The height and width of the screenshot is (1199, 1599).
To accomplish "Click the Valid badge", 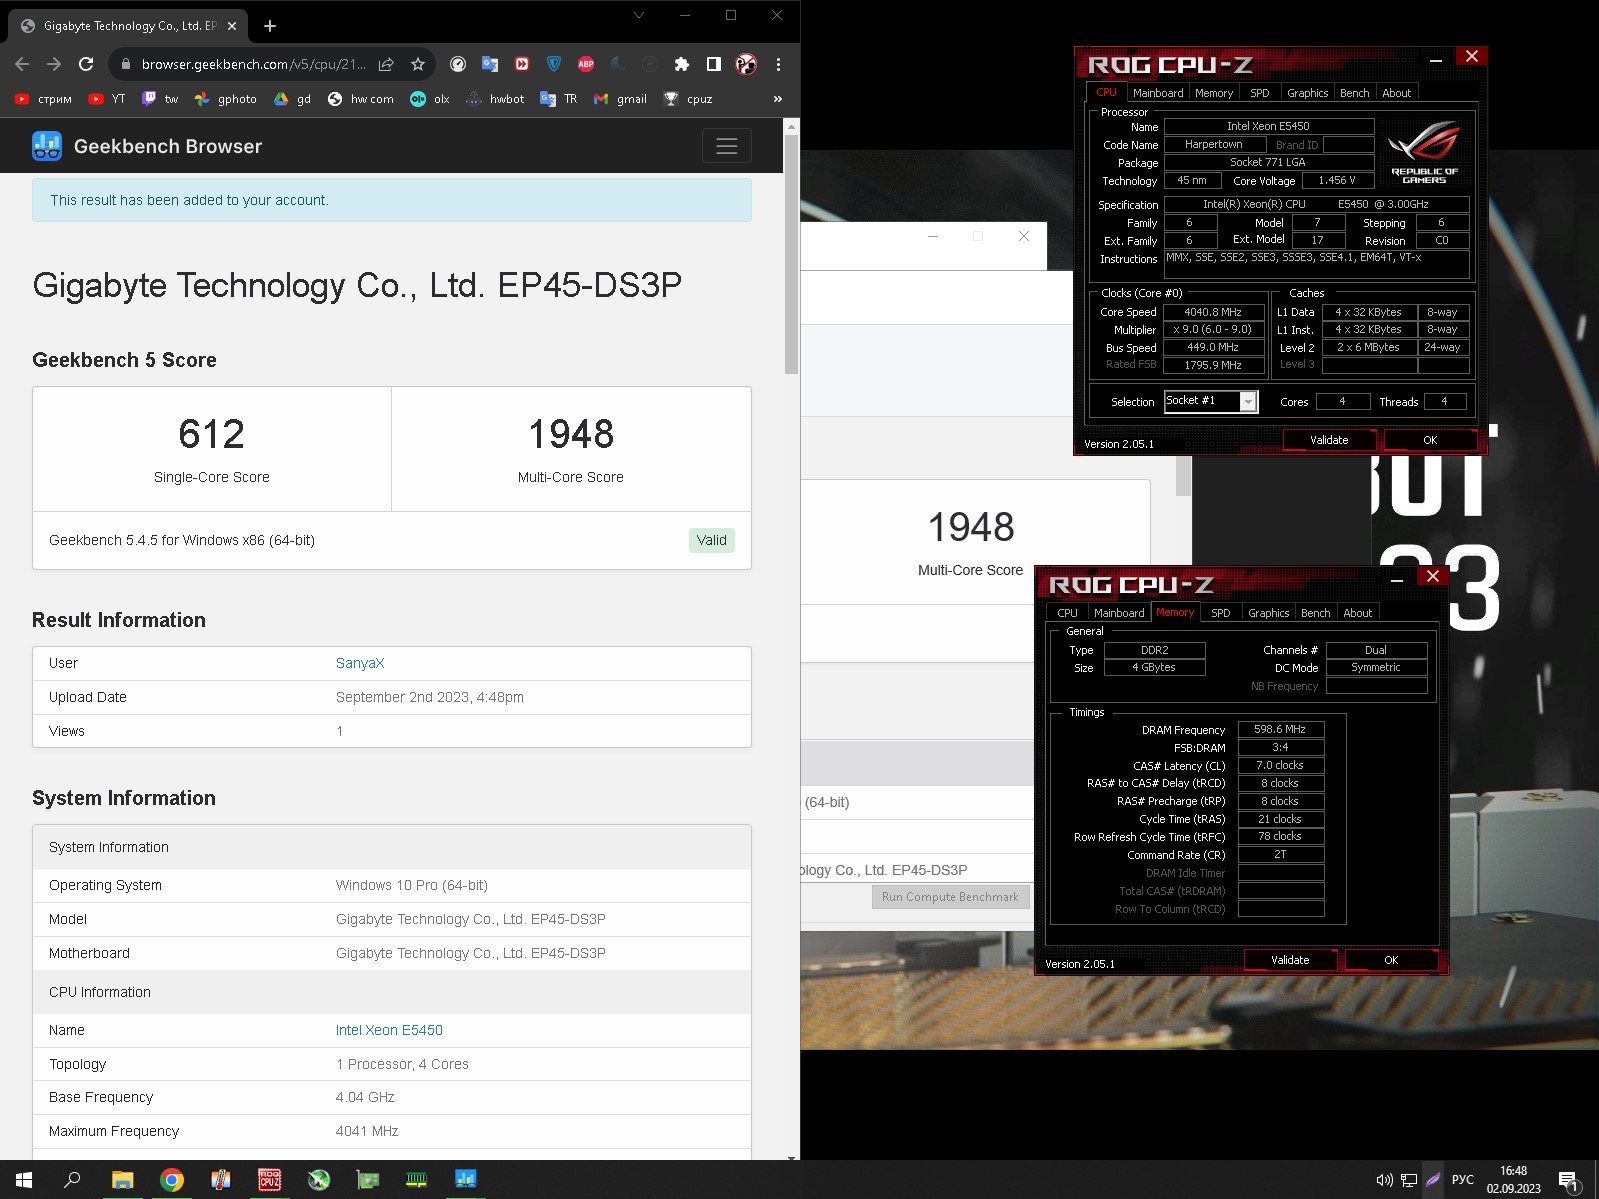I will coord(712,540).
